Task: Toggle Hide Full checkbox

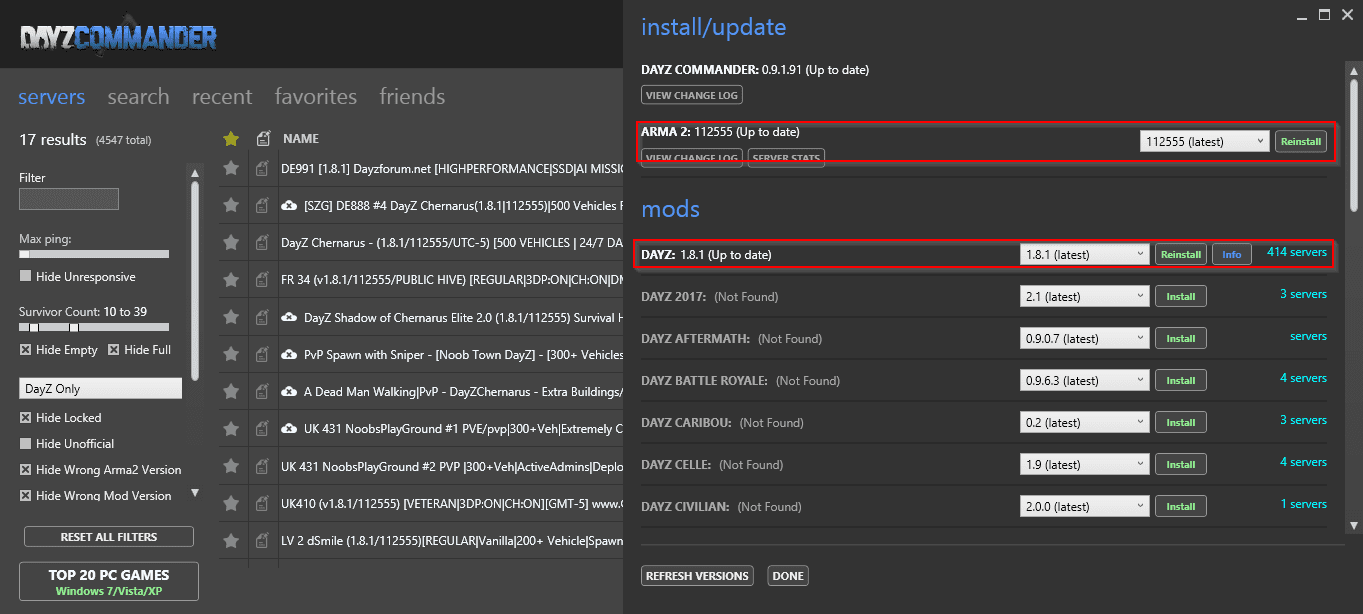Action: pyautogui.click(x=114, y=350)
